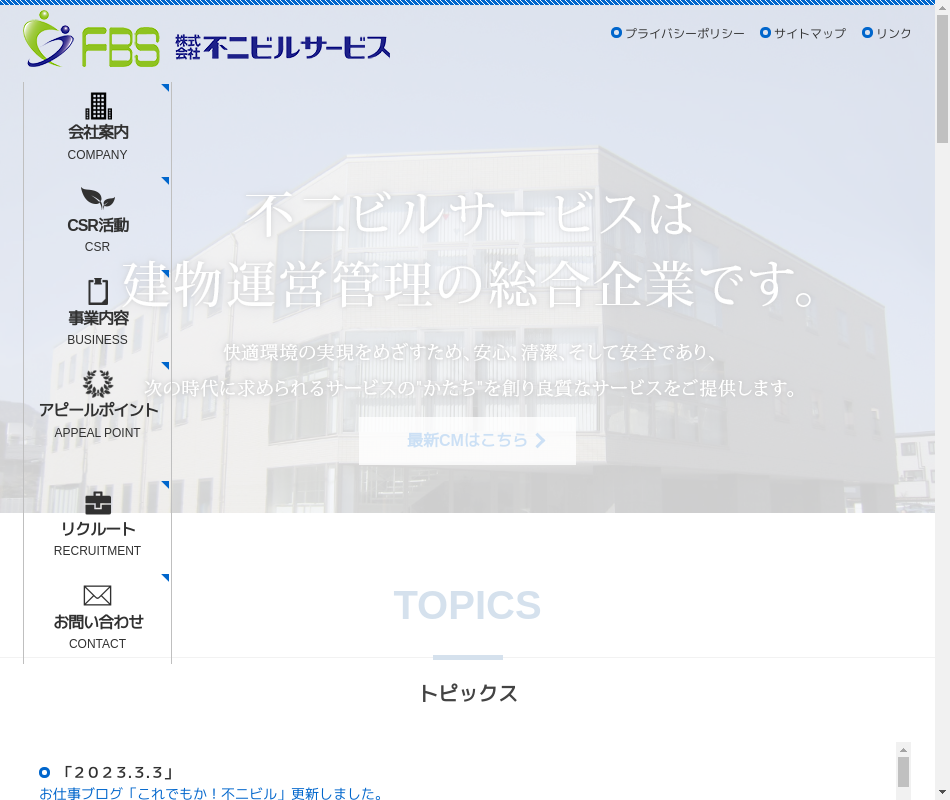Image resolution: width=950 pixels, height=800 pixels.
Task: Select the CONTACT menu label
Action: [98, 644]
